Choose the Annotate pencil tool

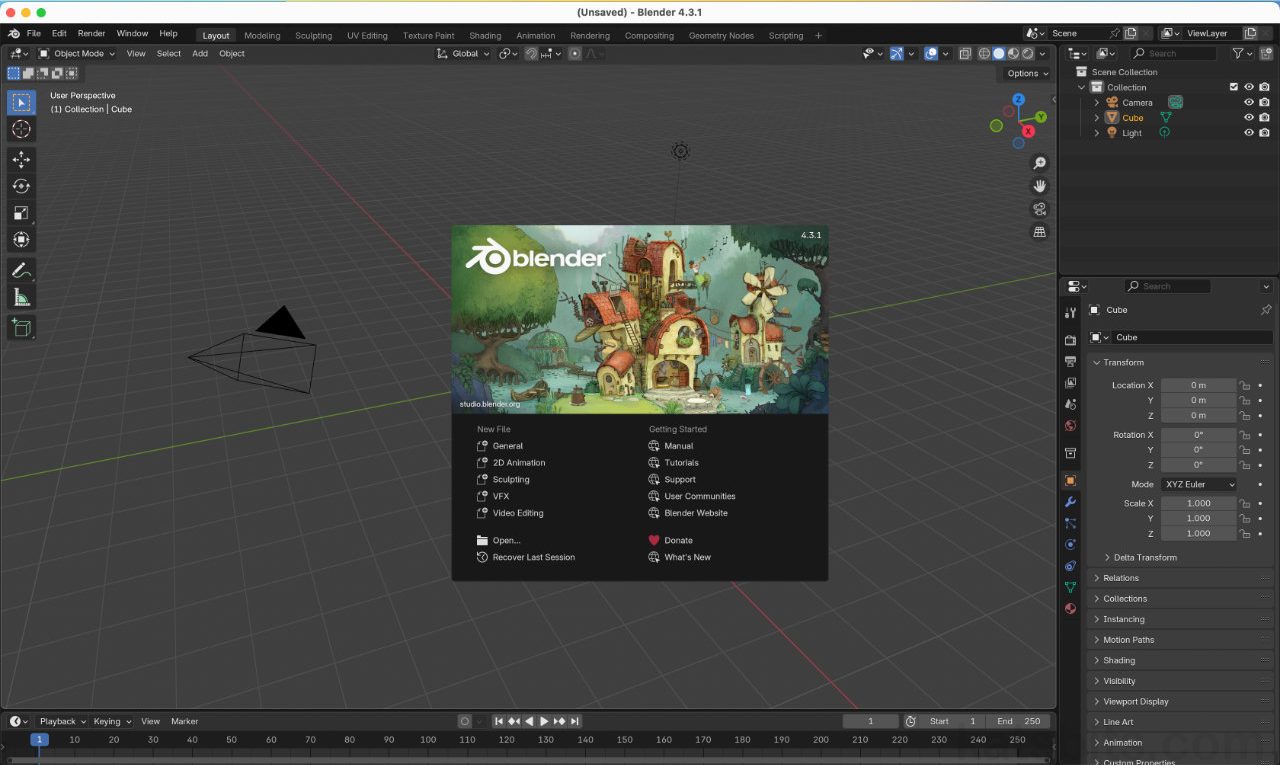point(21,270)
